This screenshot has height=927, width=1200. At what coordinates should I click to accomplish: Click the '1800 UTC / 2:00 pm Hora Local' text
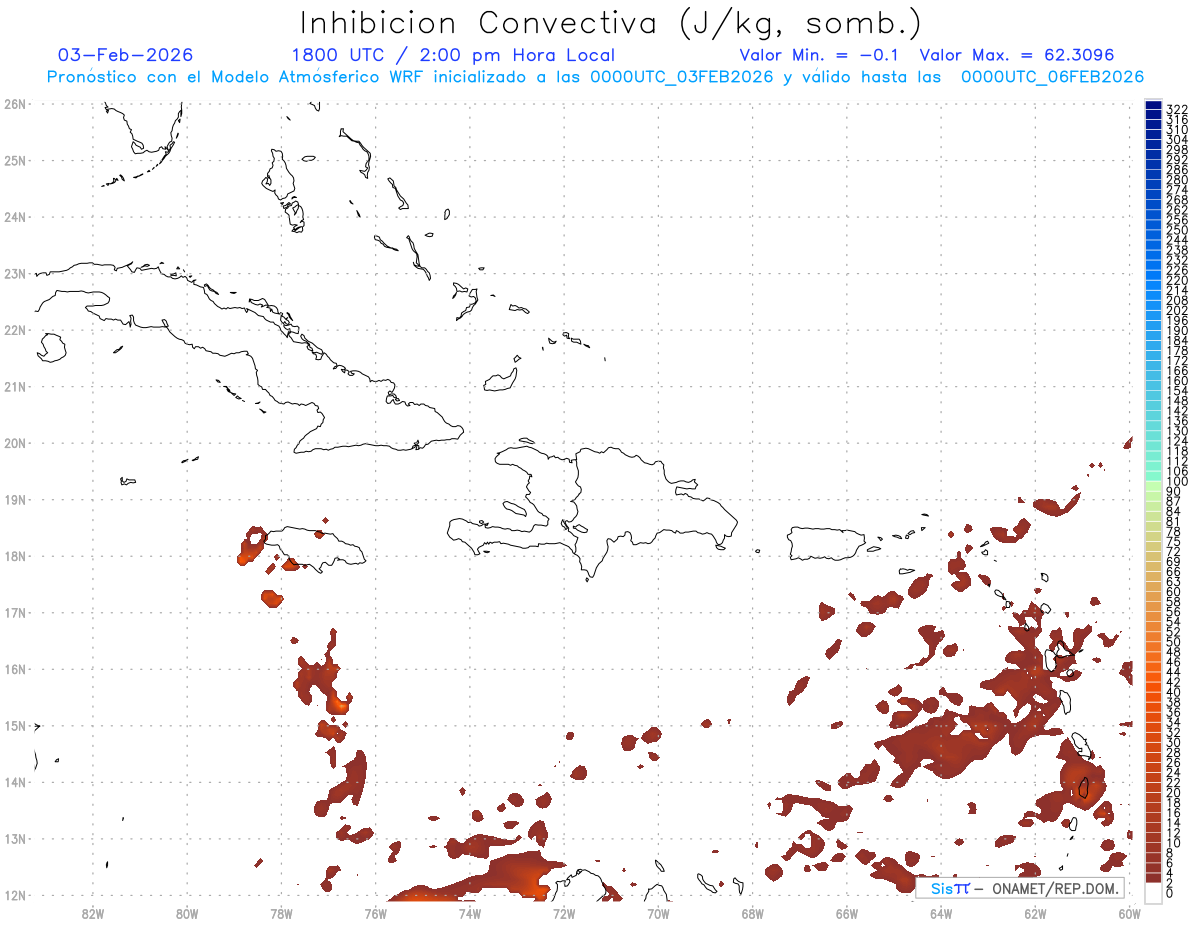click(453, 55)
